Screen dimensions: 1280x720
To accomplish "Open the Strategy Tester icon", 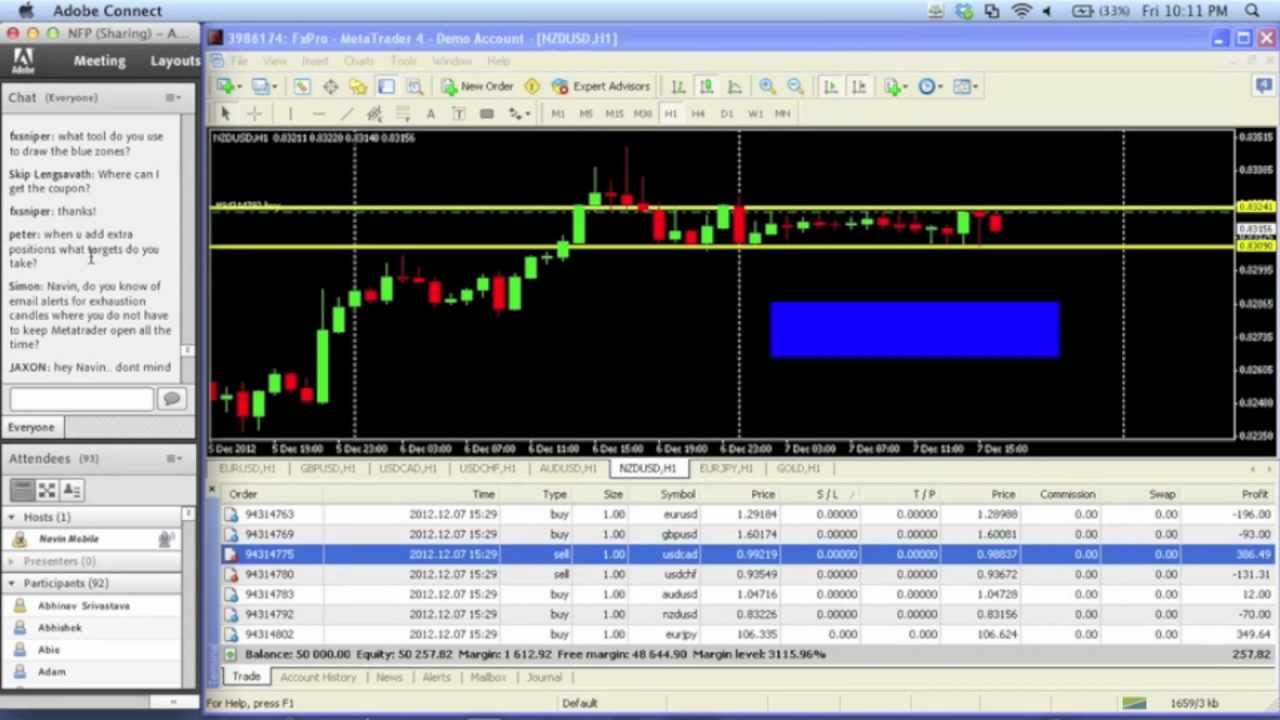I will point(414,86).
